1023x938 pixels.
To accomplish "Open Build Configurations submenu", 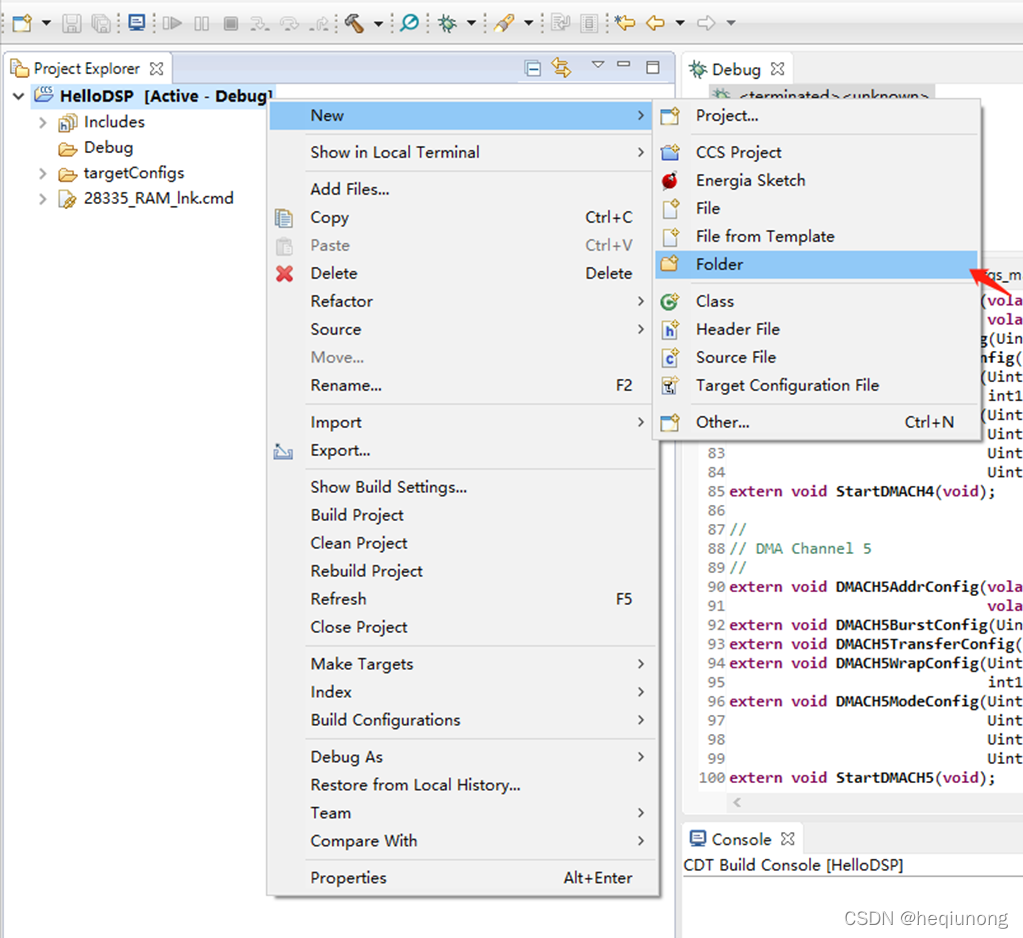I will point(461,720).
